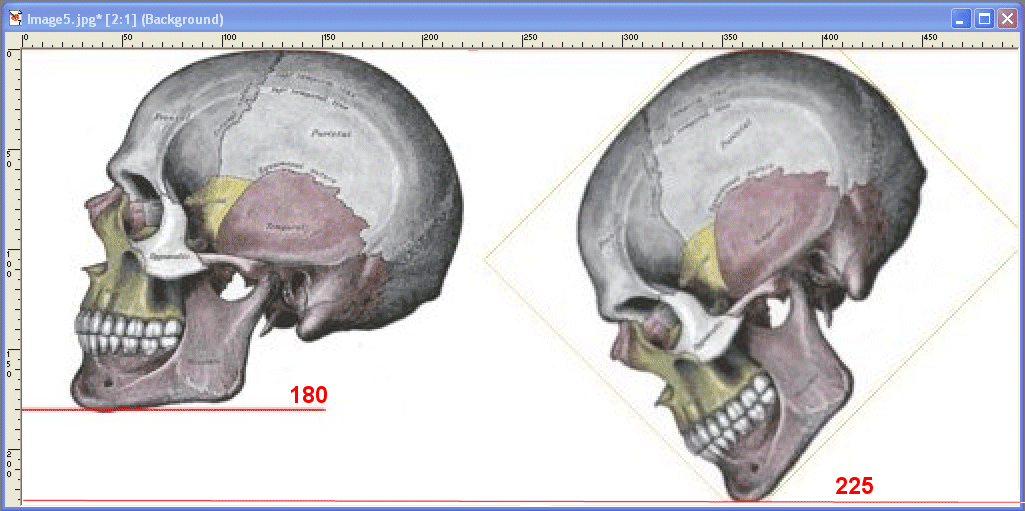Viewport: 1025px width, 511px height.
Task: Click the left corner of the rotated bounding box
Action: (x=485, y=257)
